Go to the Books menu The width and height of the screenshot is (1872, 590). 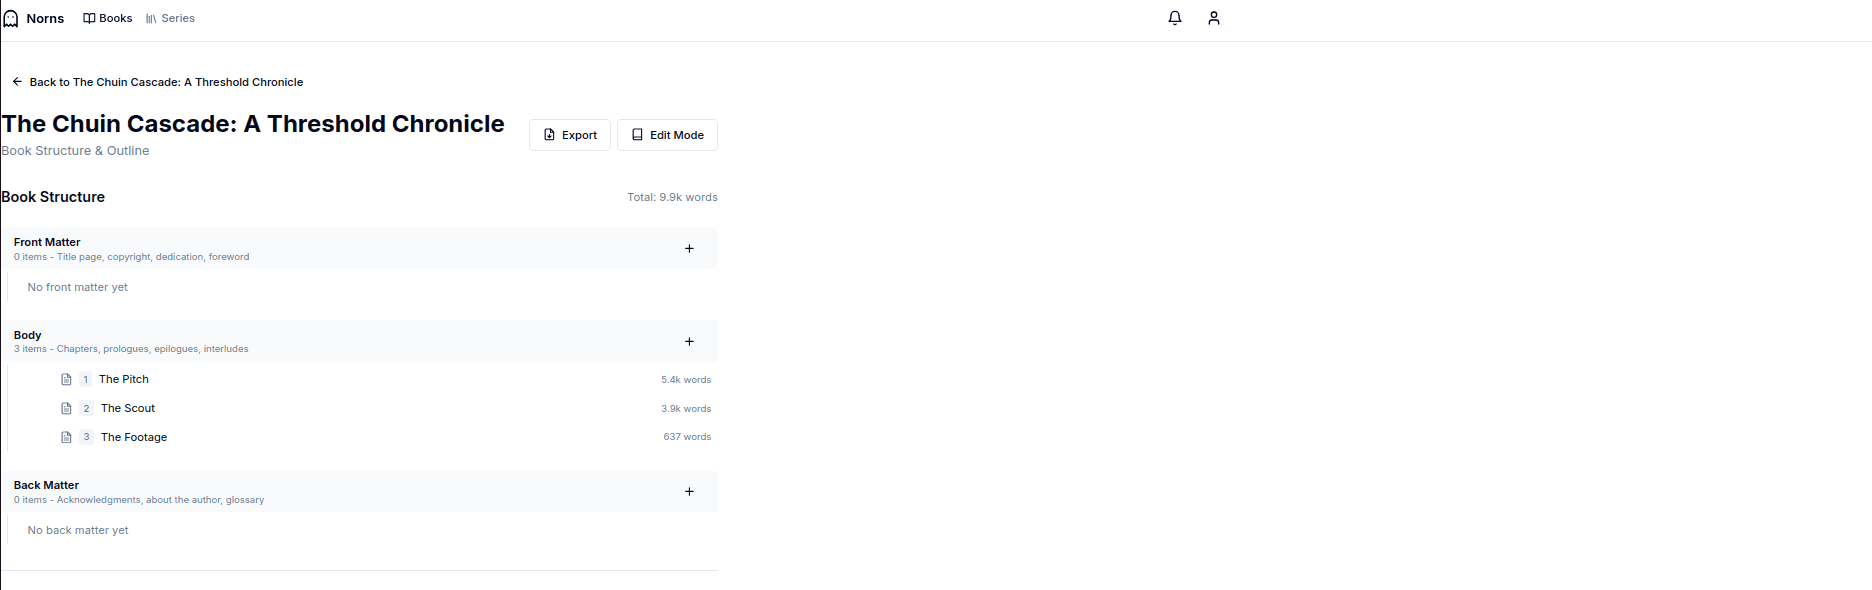coord(108,18)
